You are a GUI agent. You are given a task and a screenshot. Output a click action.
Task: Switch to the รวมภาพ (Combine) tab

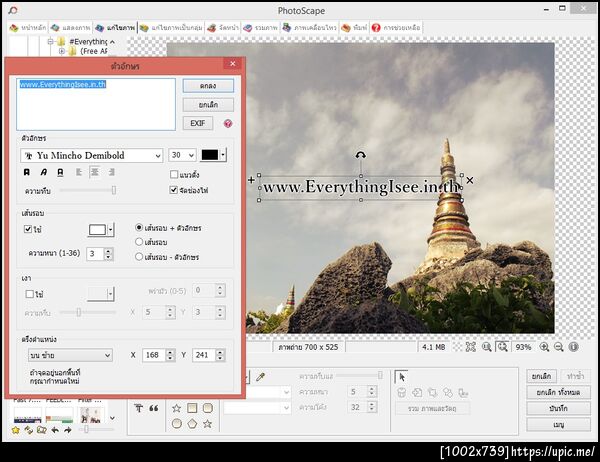pos(261,28)
